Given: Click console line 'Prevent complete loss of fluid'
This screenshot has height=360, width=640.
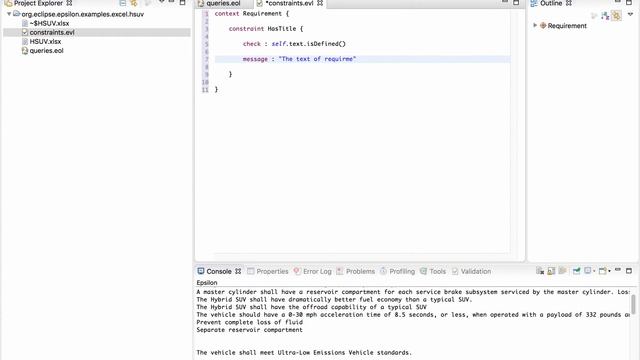Looking at the screenshot, I should click(x=249, y=322).
